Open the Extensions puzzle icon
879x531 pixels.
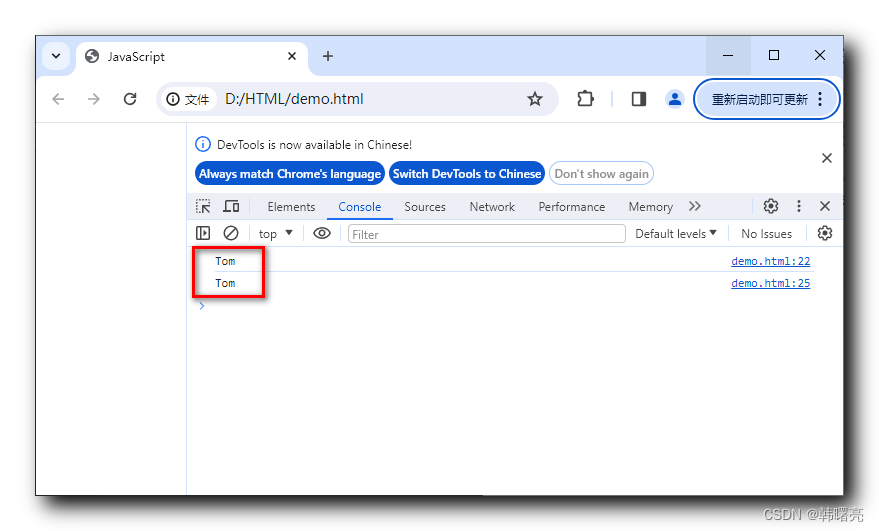click(x=585, y=99)
